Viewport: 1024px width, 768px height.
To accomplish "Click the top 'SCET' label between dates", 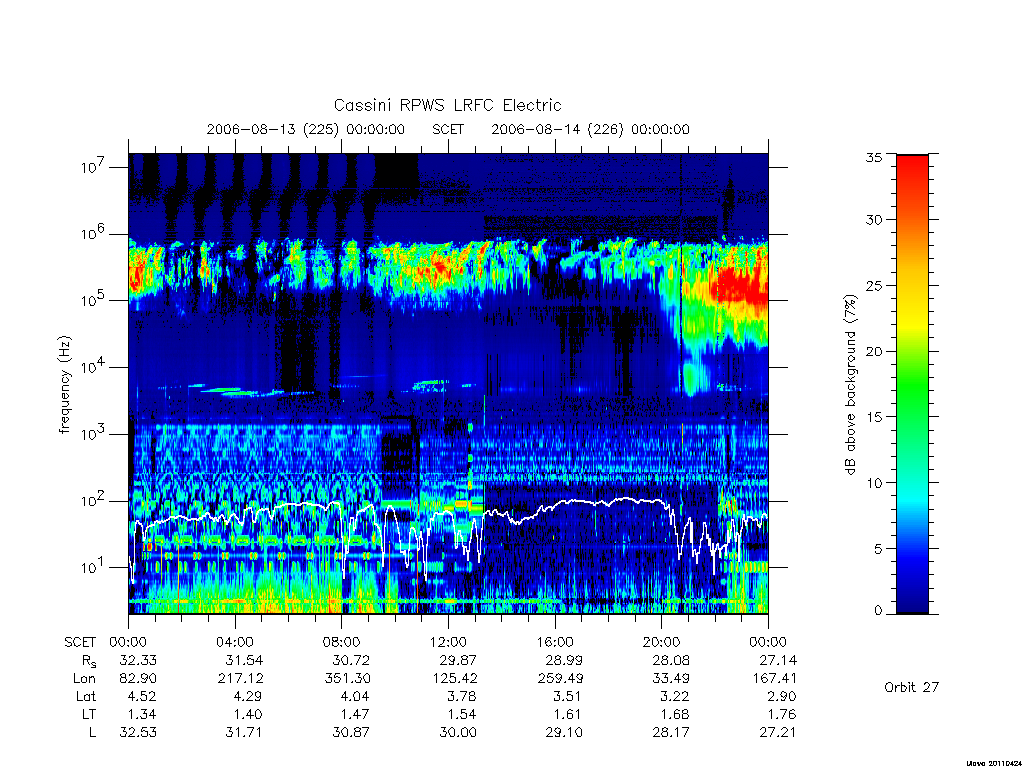I will pyautogui.click(x=448, y=129).
